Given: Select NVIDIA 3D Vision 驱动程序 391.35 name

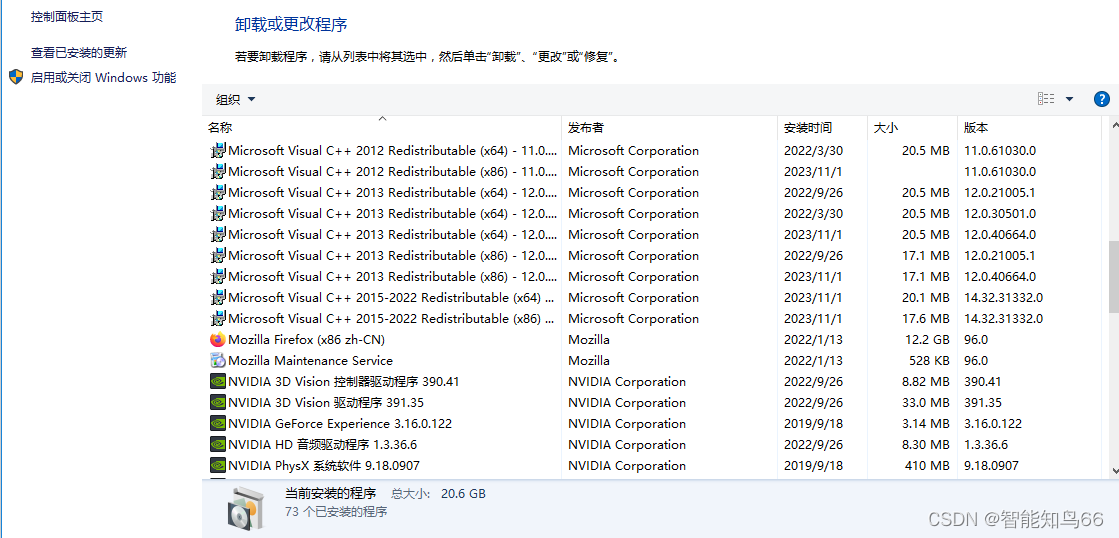Looking at the screenshot, I should coord(326,403).
